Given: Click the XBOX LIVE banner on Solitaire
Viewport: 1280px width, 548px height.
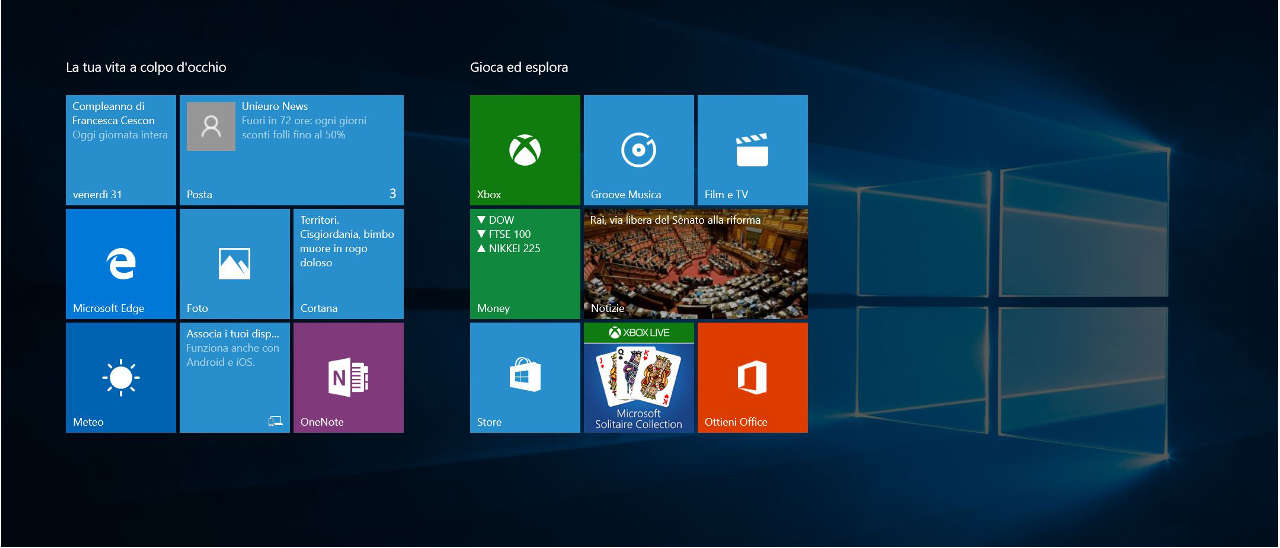Looking at the screenshot, I should point(639,332).
